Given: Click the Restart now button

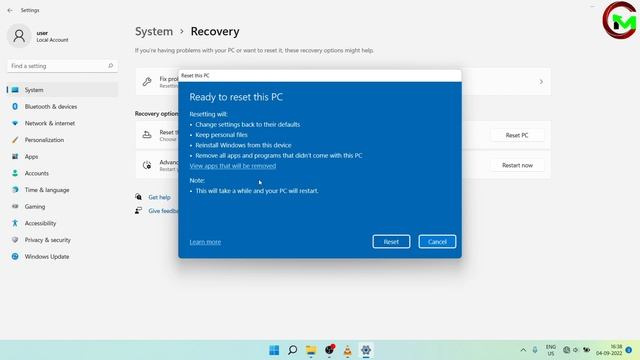Looking at the screenshot, I should coord(517,165).
